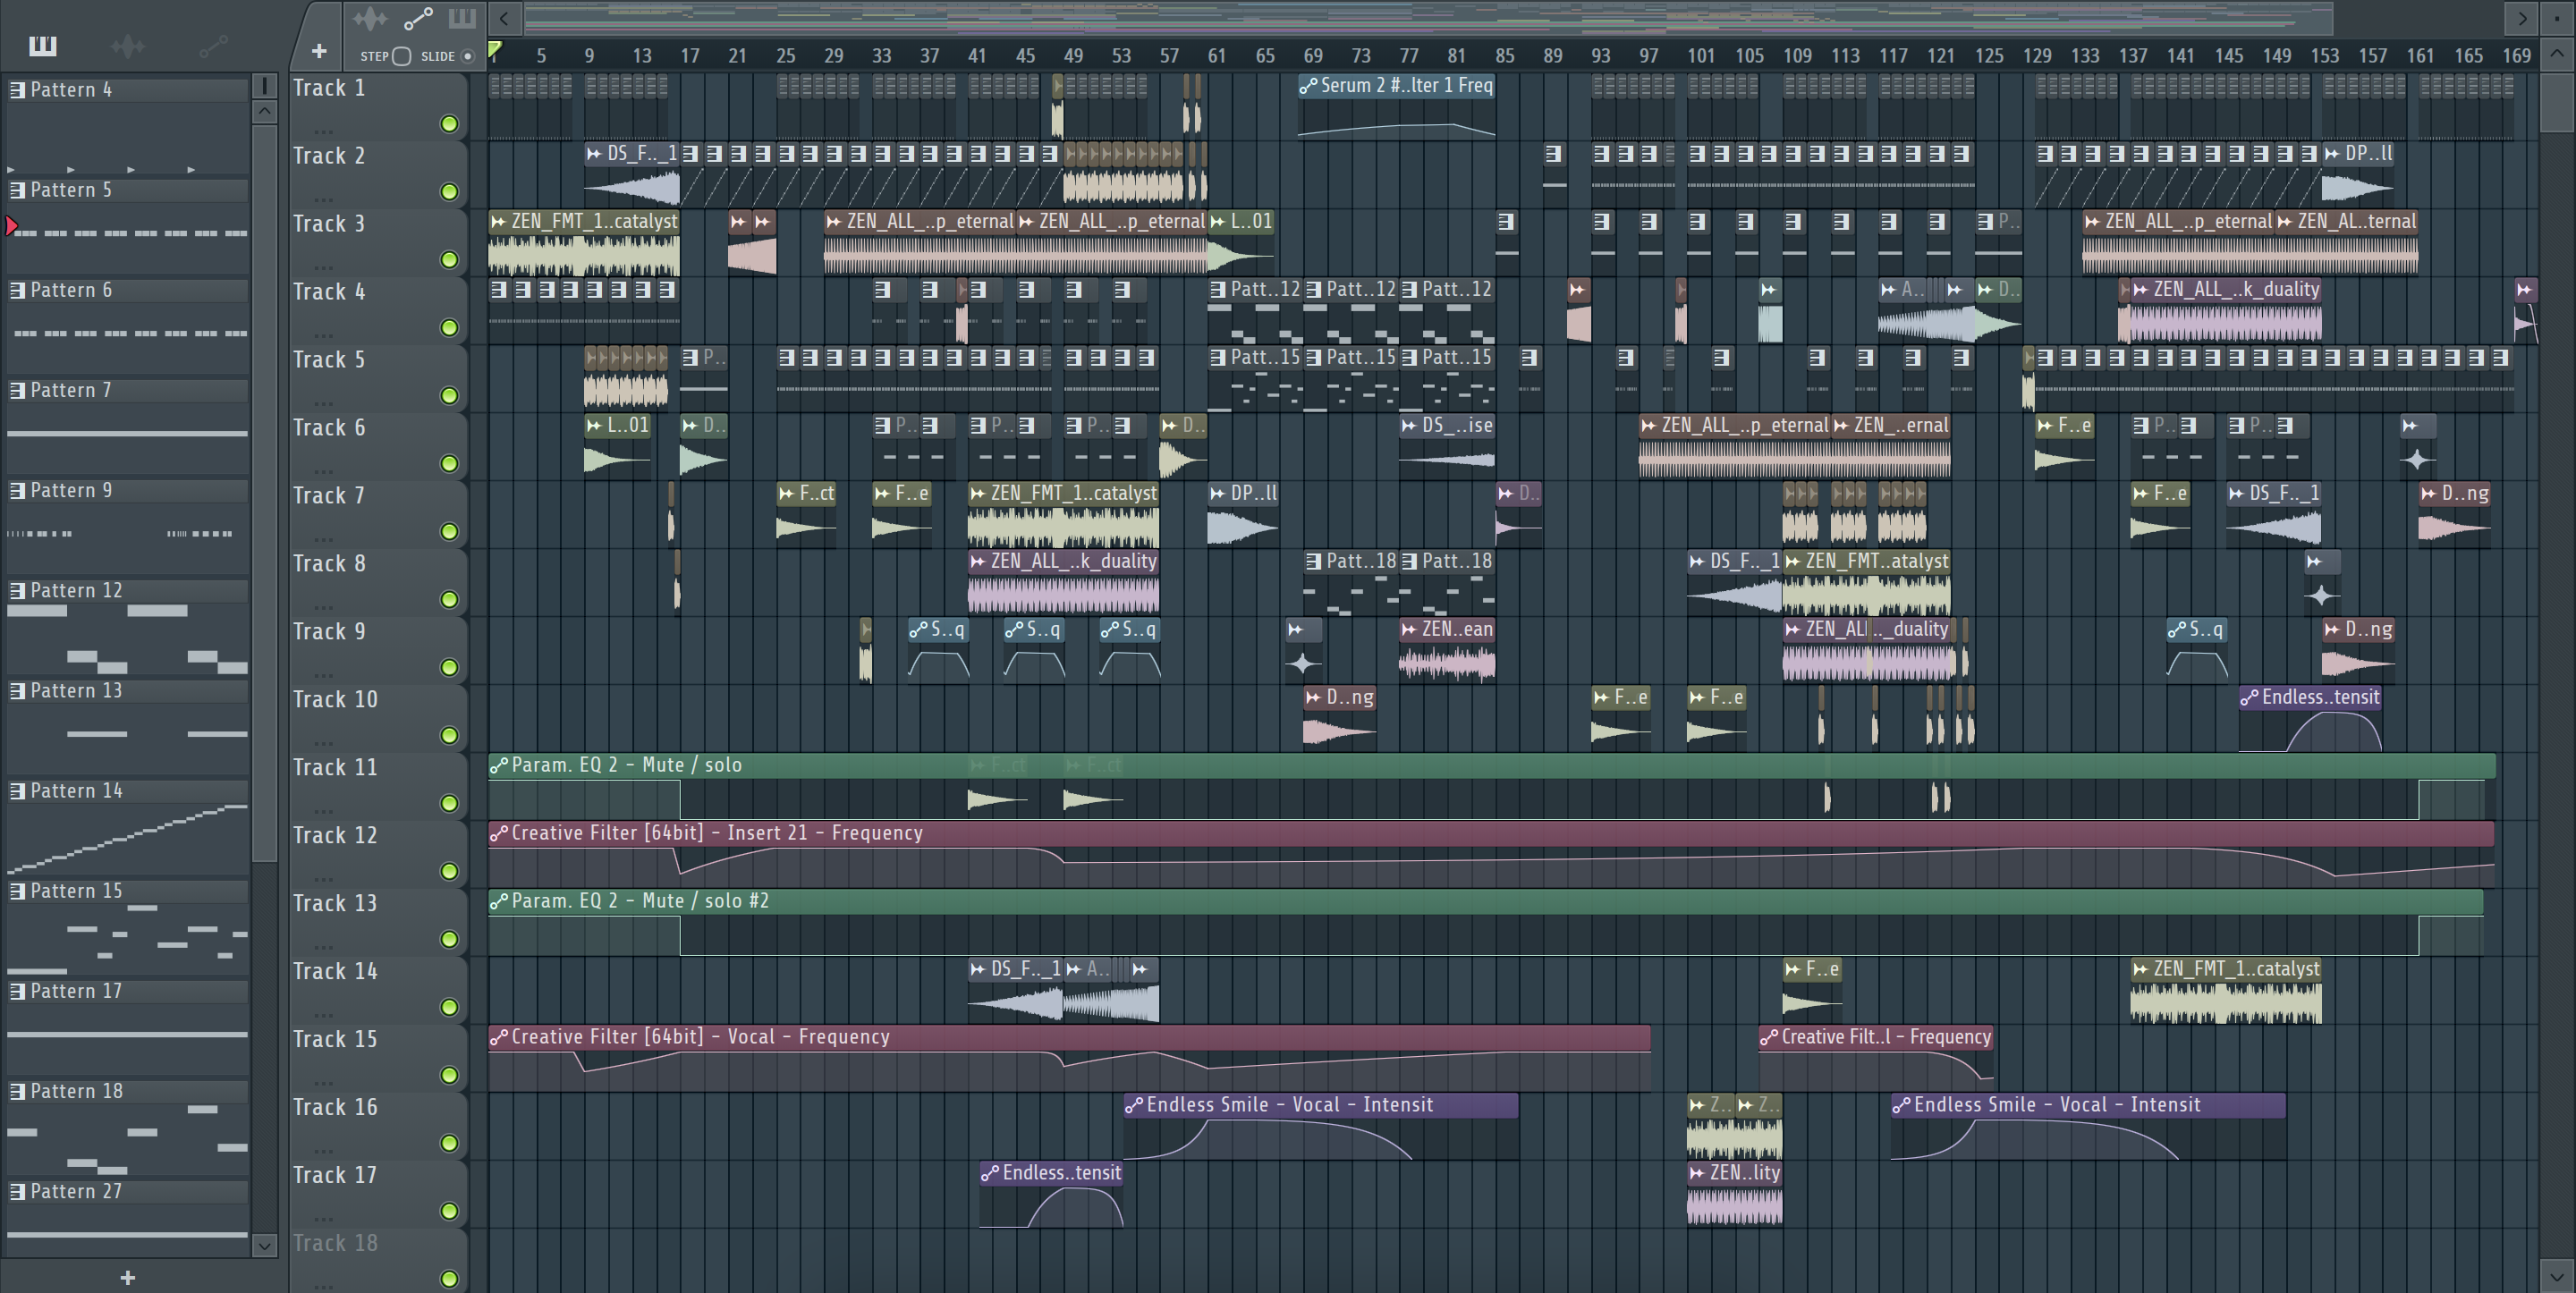Viewport: 2576px width, 1293px height.
Task: Mute Track 3 with its green LED
Action: tap(450, 260)
